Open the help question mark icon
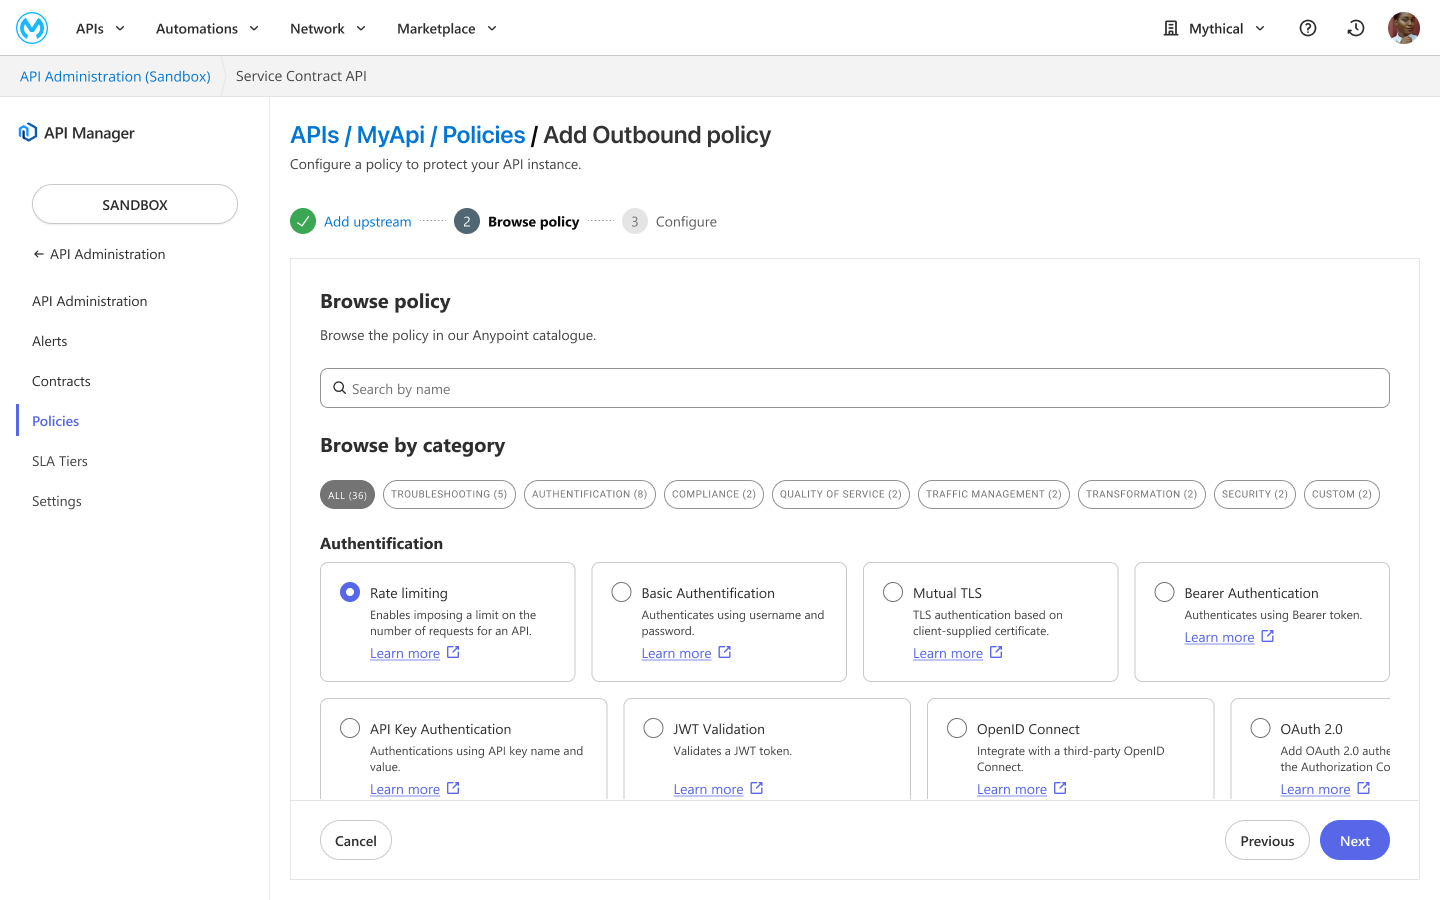Image resolution: width=1440 pixels, height=900 pixels. pyautogui.click(x=1308, y=28)
